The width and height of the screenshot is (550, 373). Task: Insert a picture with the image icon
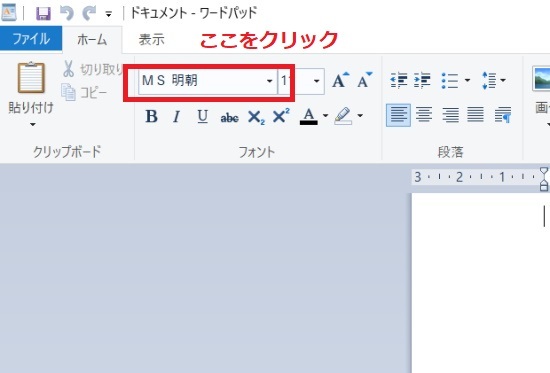[x=541, y=79]
